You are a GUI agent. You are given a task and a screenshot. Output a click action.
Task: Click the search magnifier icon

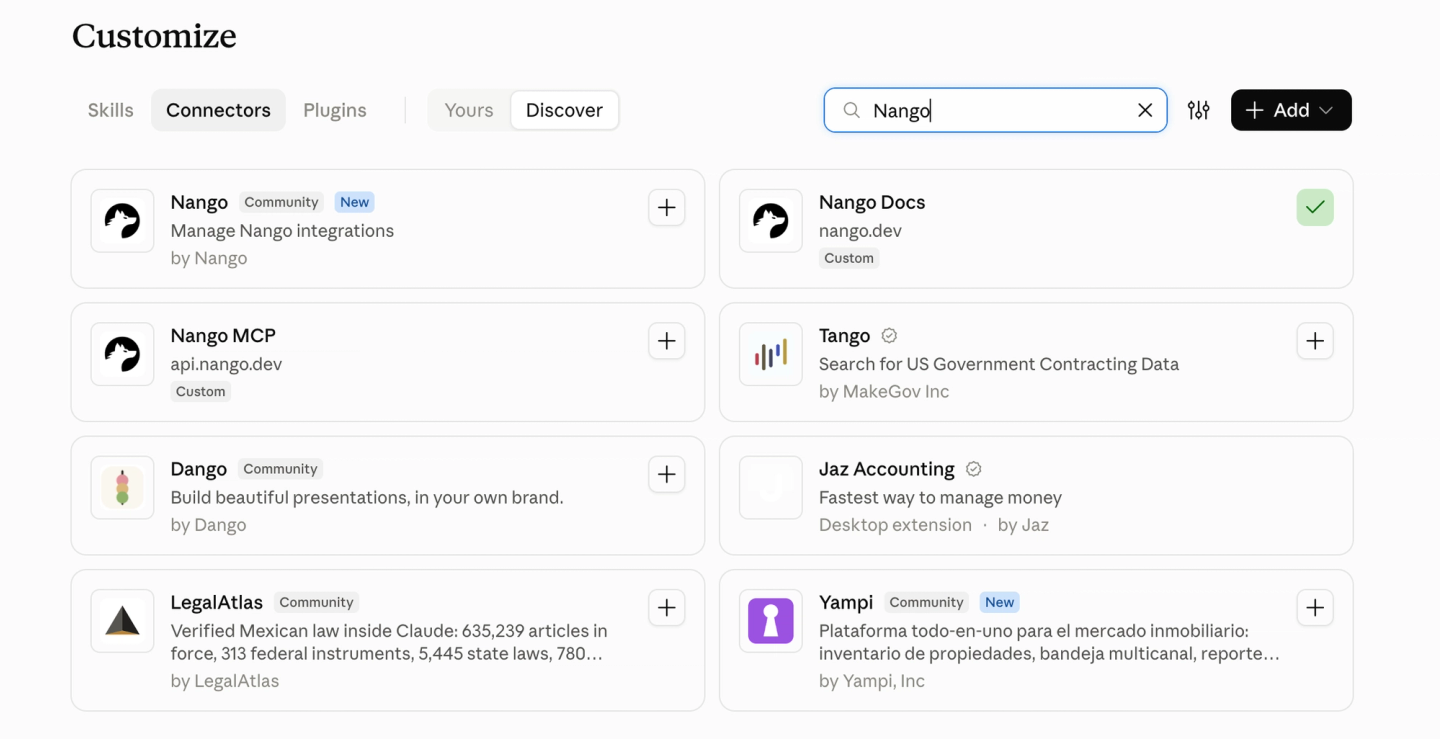pos(851,110)
